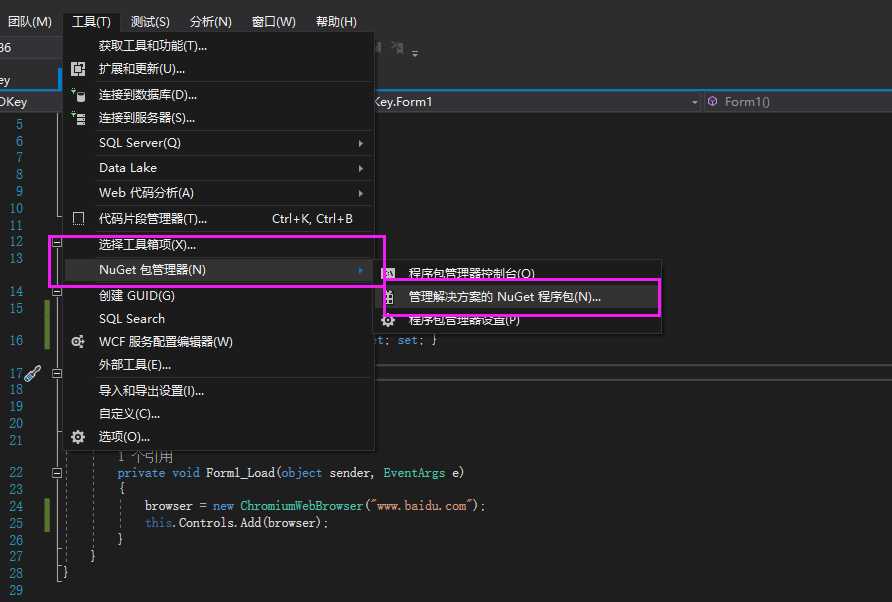
Task: Choose 创建 GUID(G) menu entry
Action: 218,295
